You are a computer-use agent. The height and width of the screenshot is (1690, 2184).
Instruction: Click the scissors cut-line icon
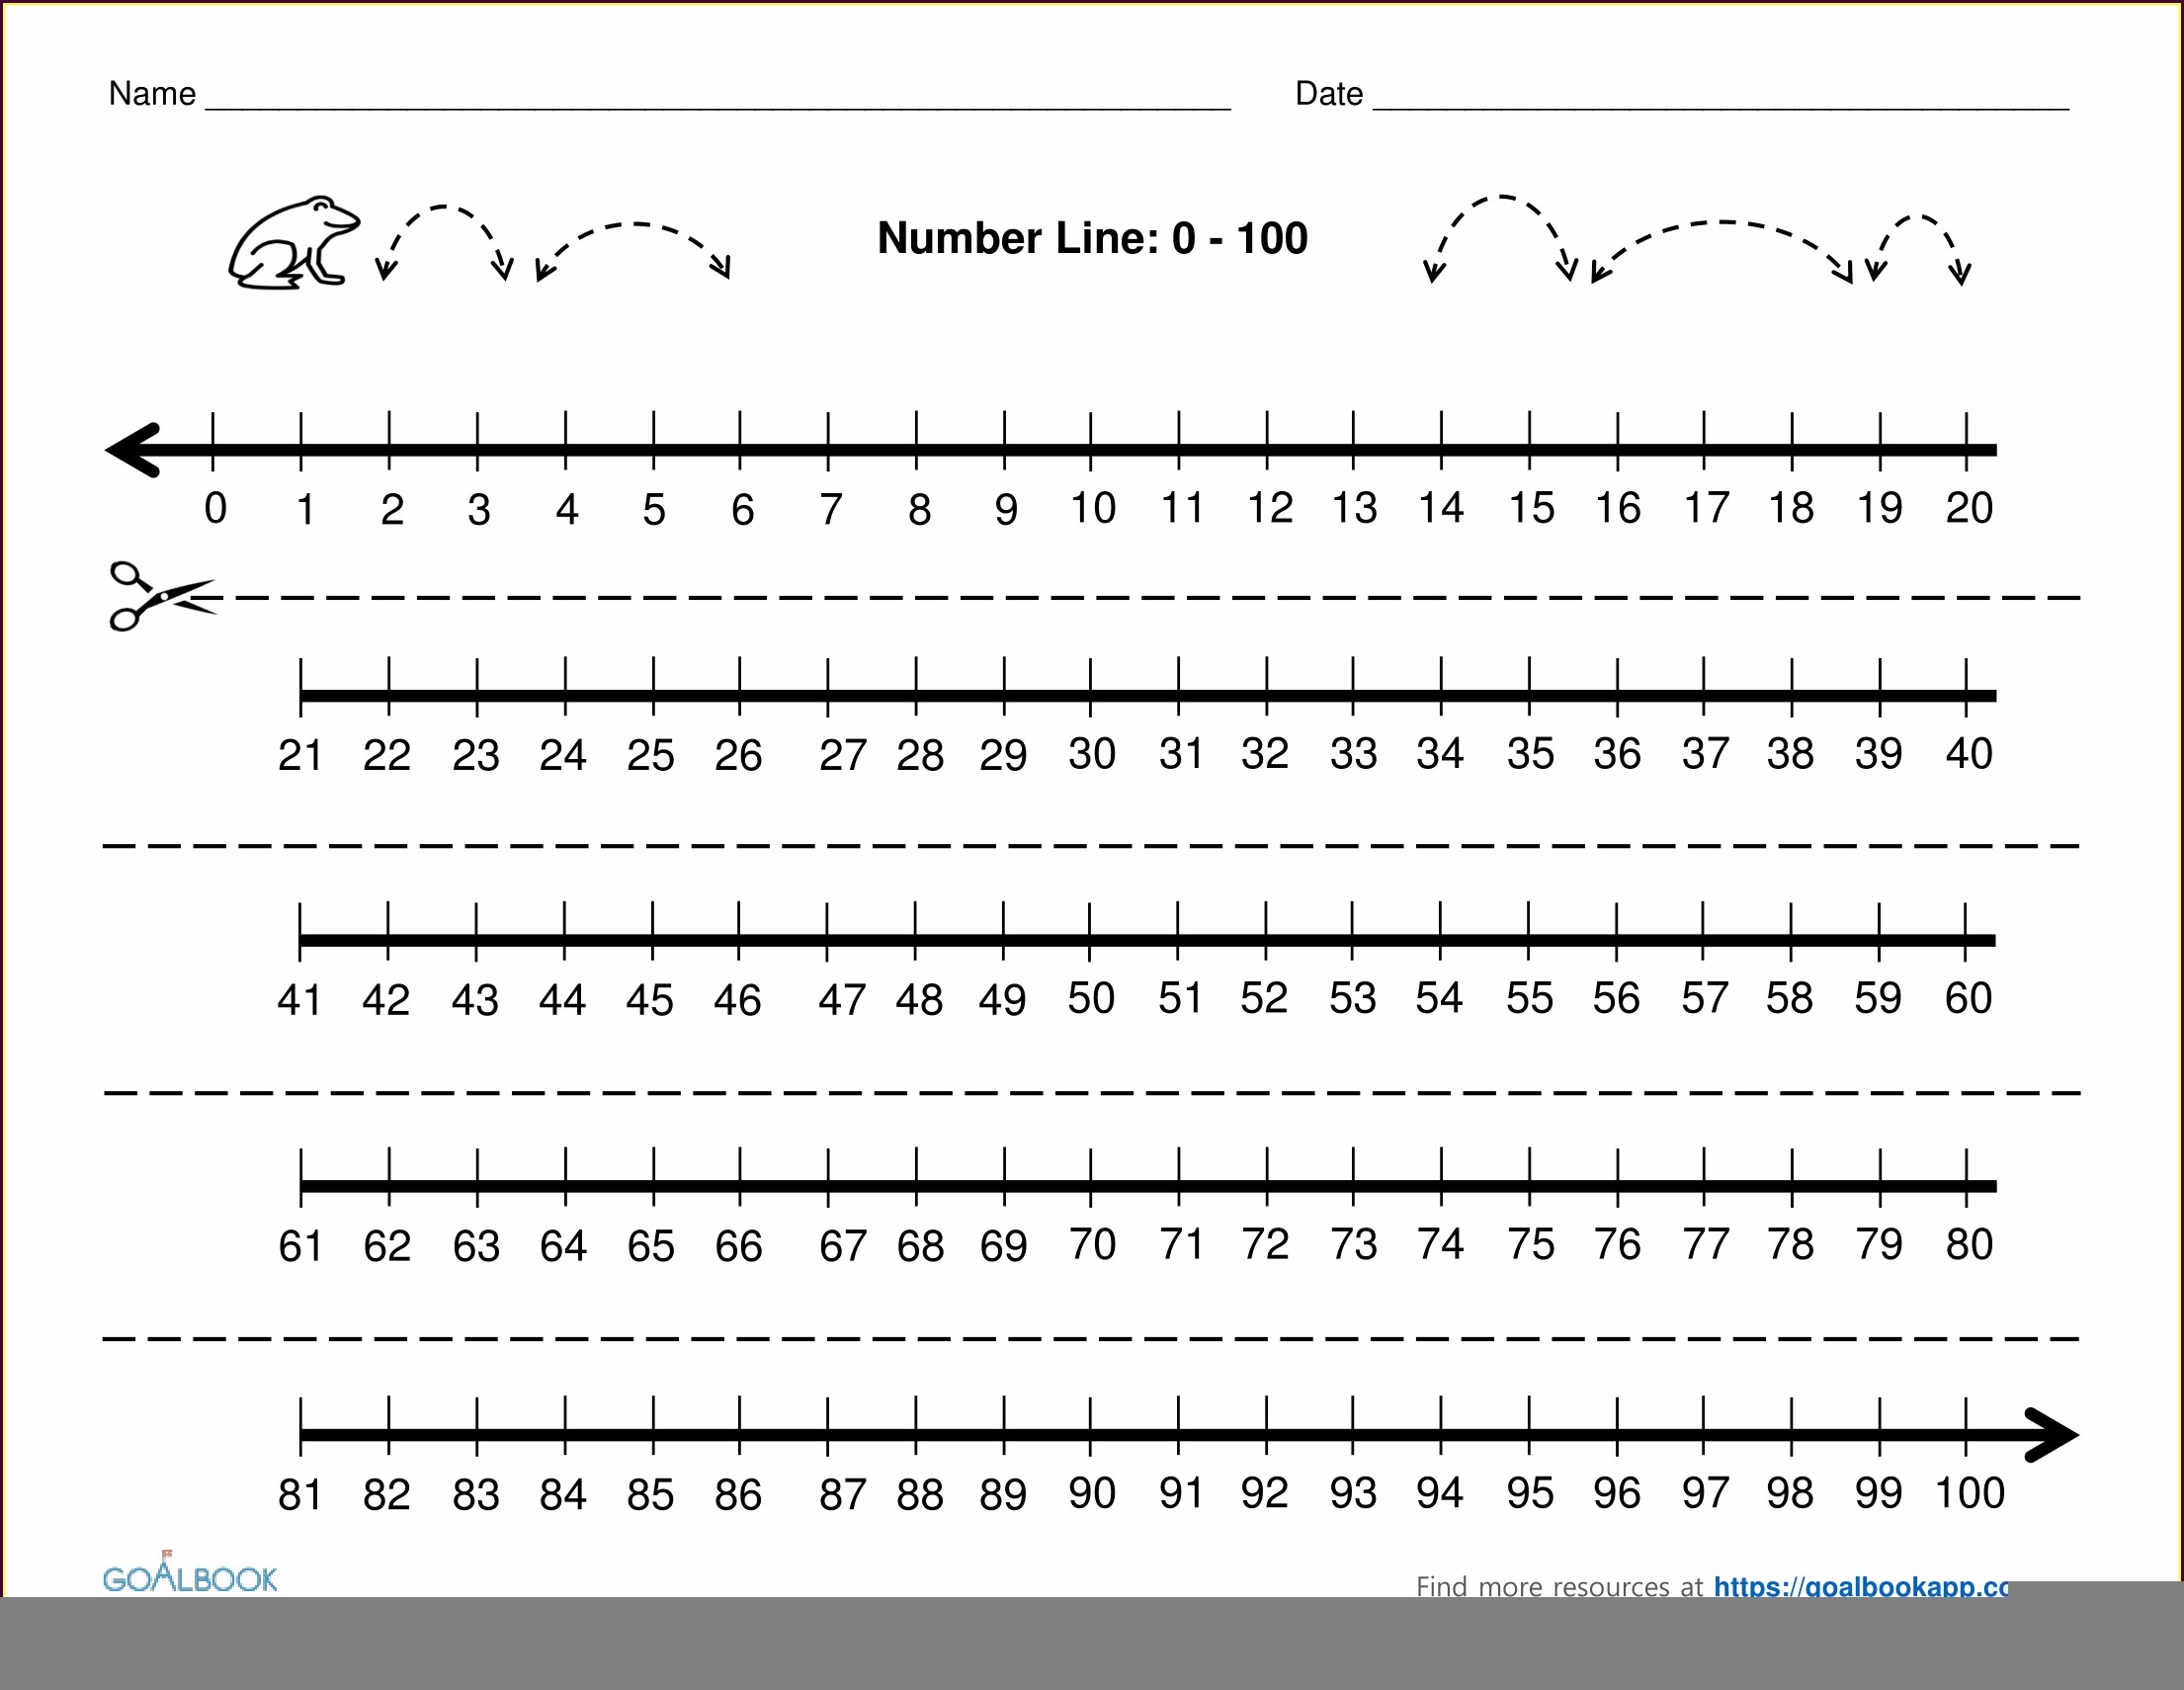click(x=160, y=596)
